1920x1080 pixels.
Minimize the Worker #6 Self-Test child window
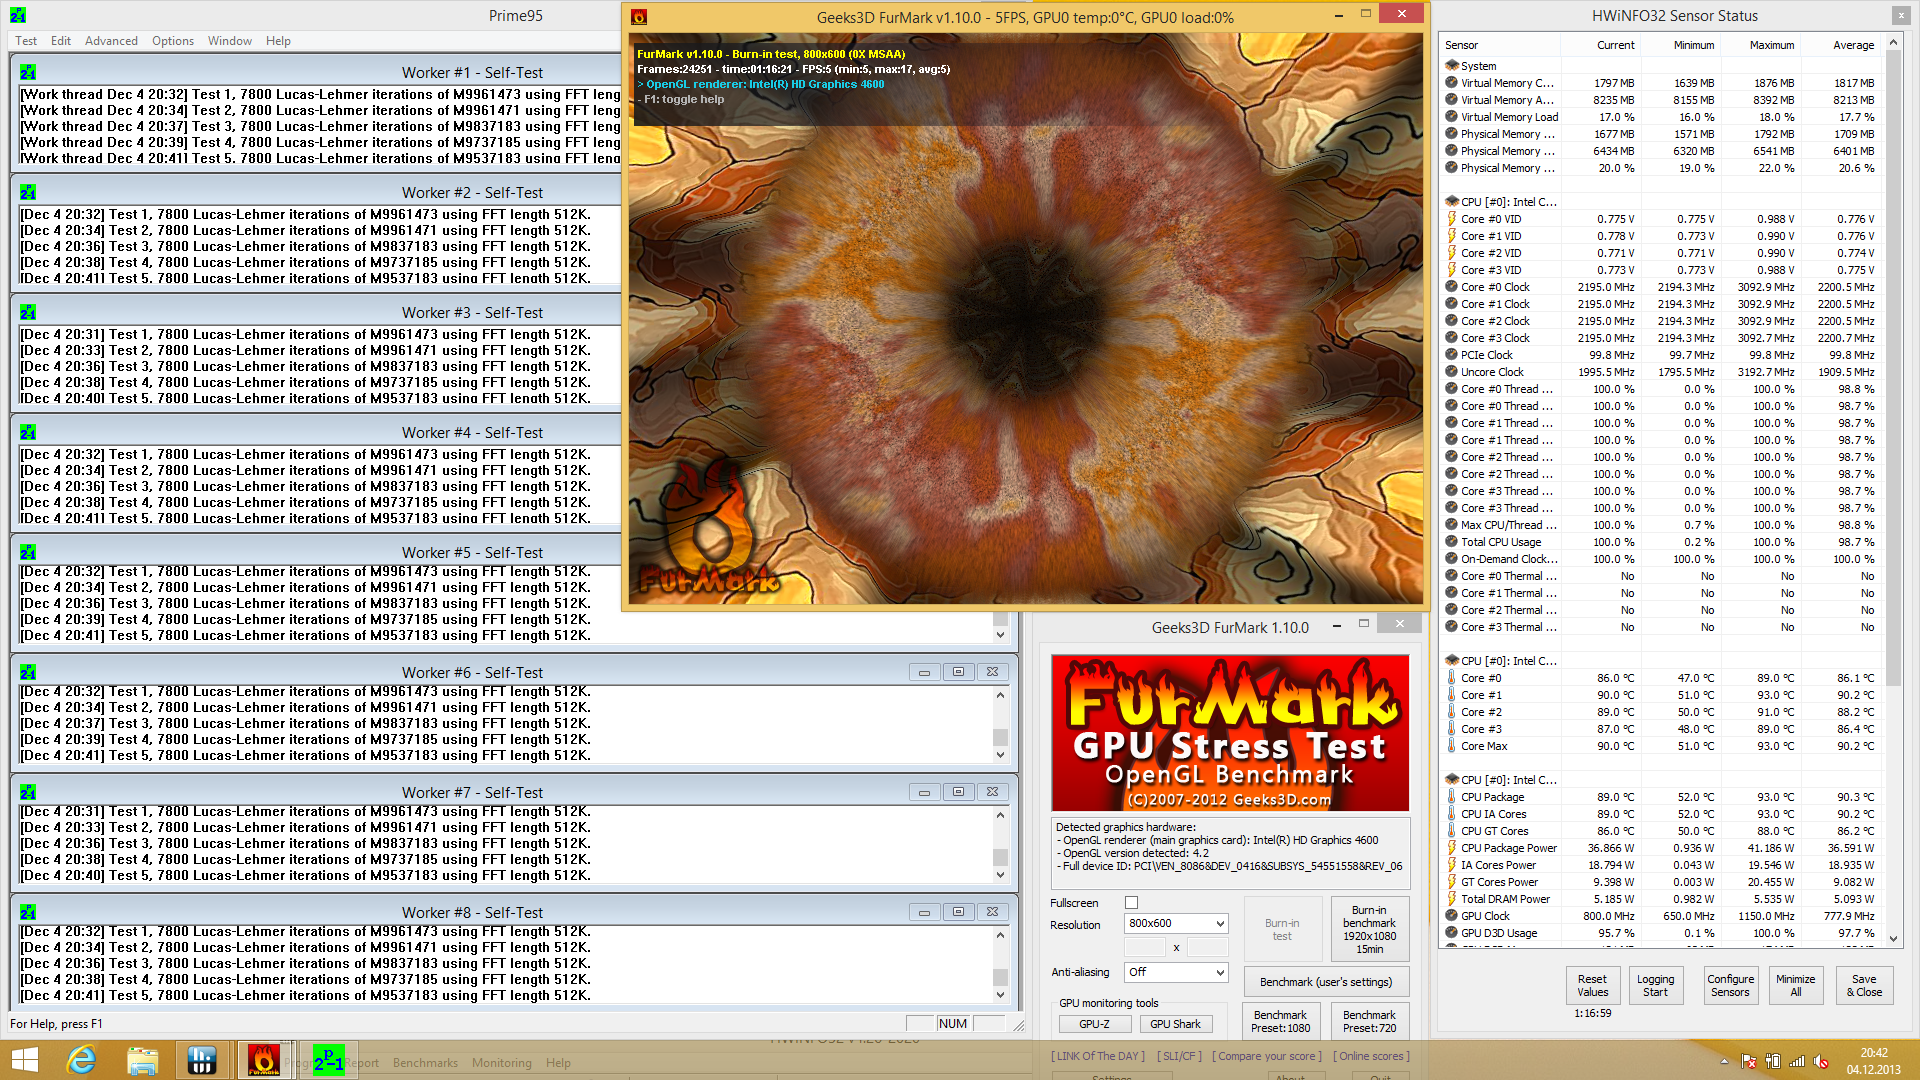pyautogui.click(x=924, y=672)
